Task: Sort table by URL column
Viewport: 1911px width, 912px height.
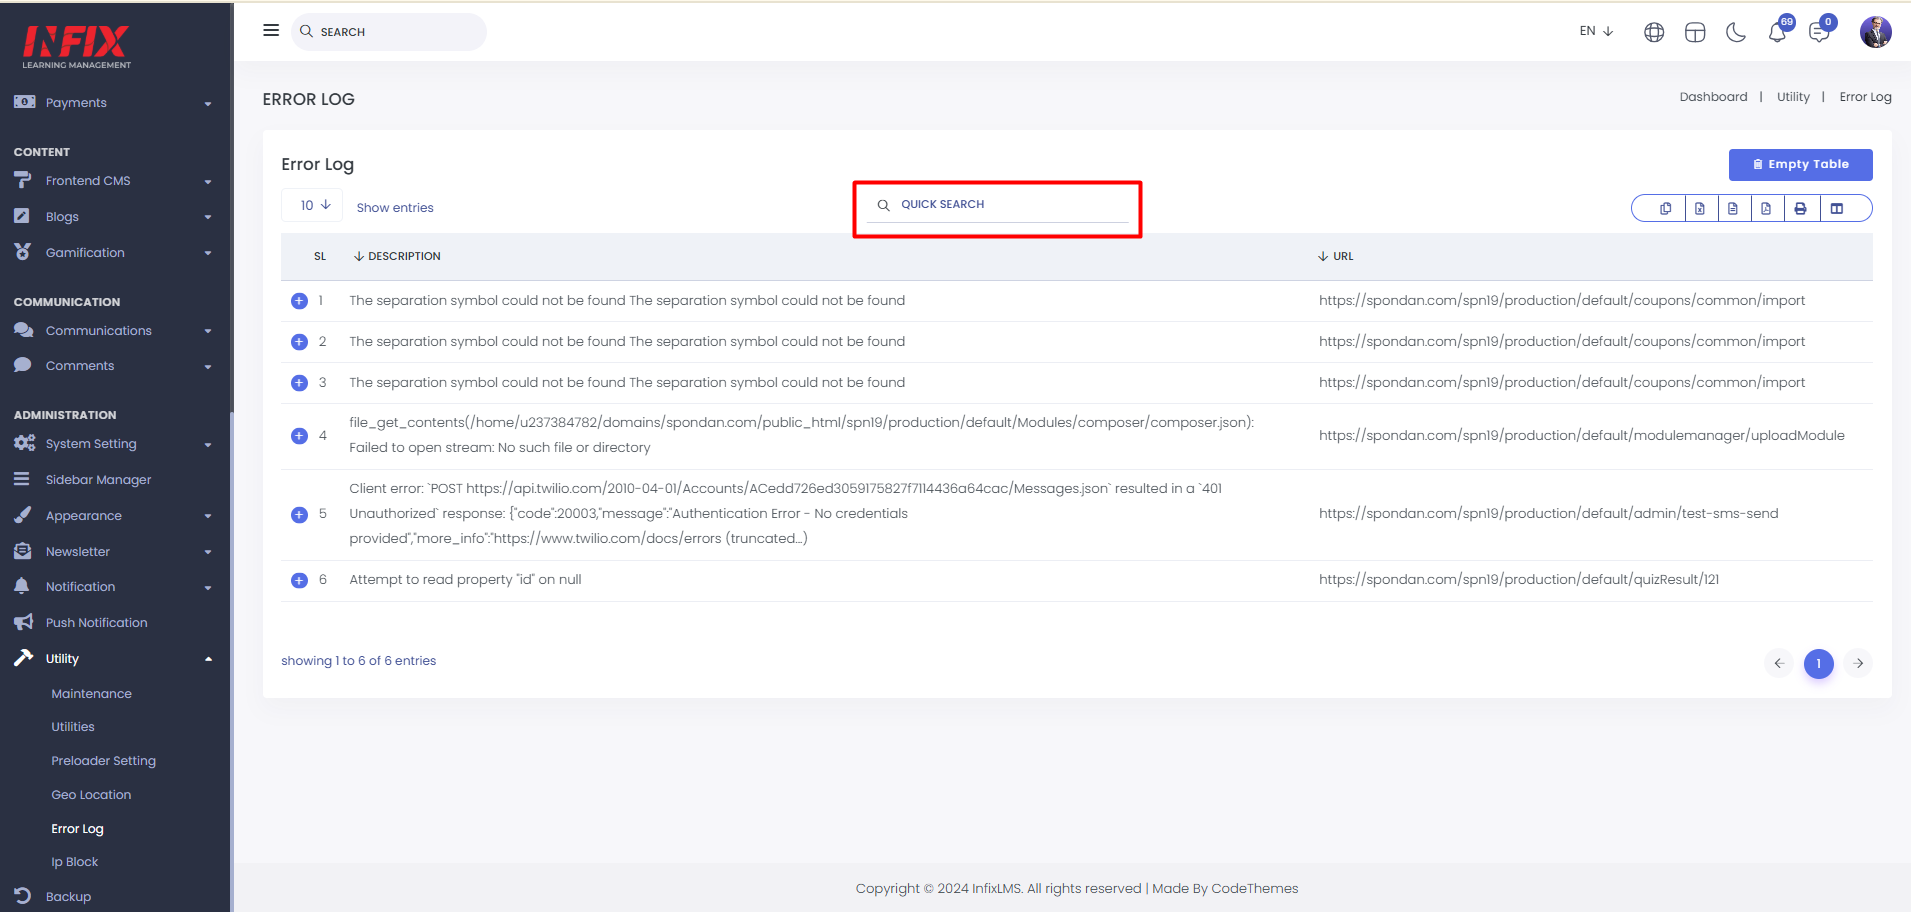Action: pos(1335,257)
